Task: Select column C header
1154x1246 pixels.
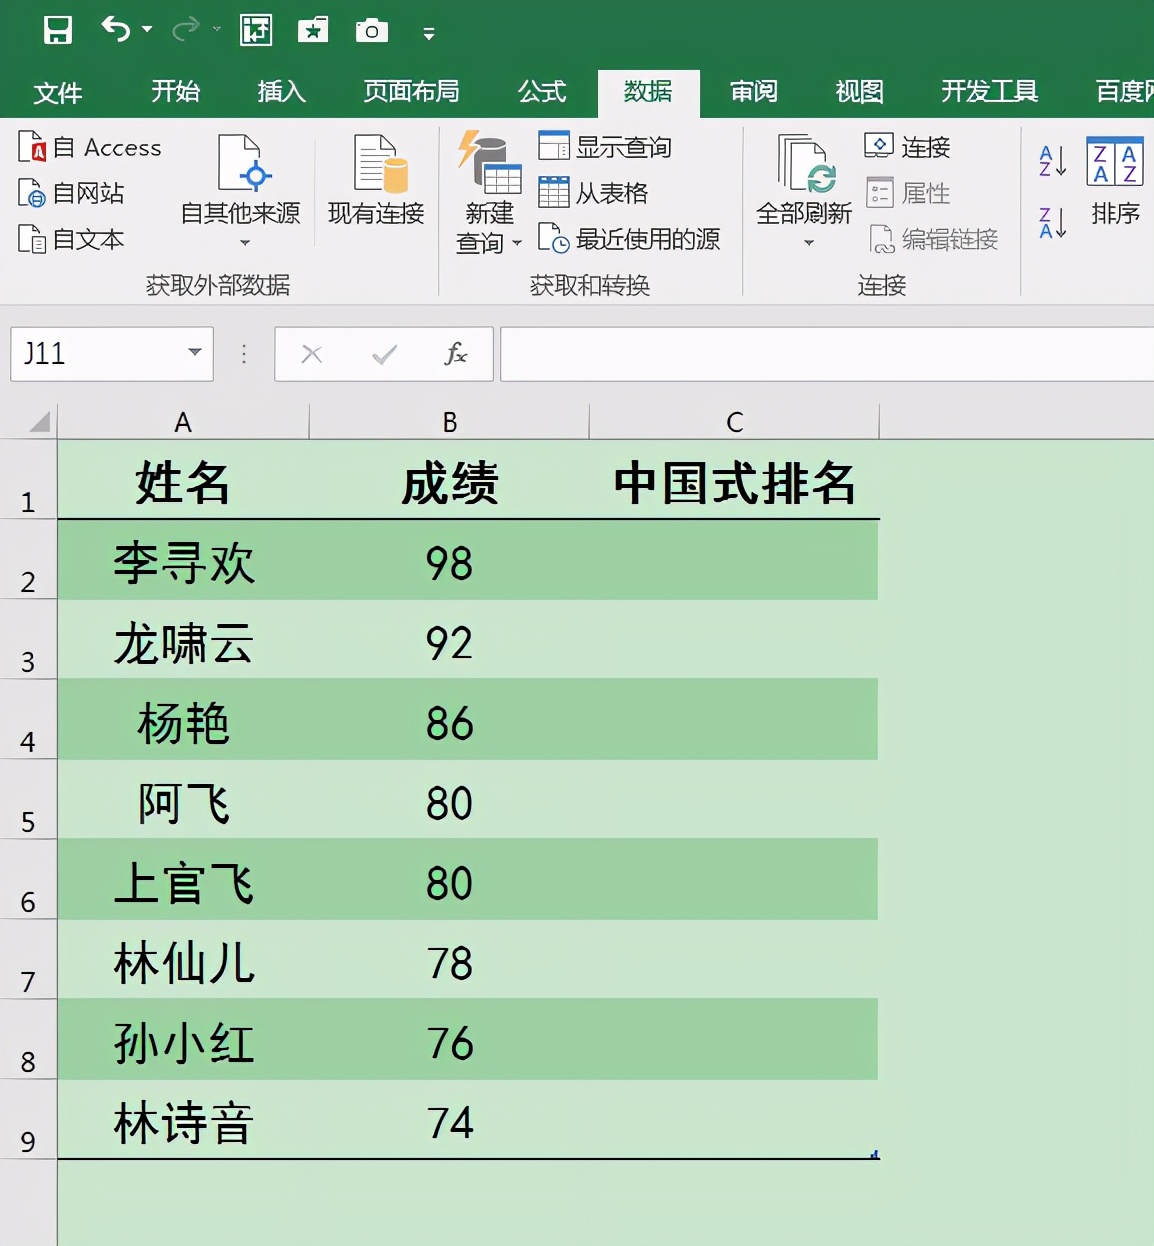Action: 735,422
